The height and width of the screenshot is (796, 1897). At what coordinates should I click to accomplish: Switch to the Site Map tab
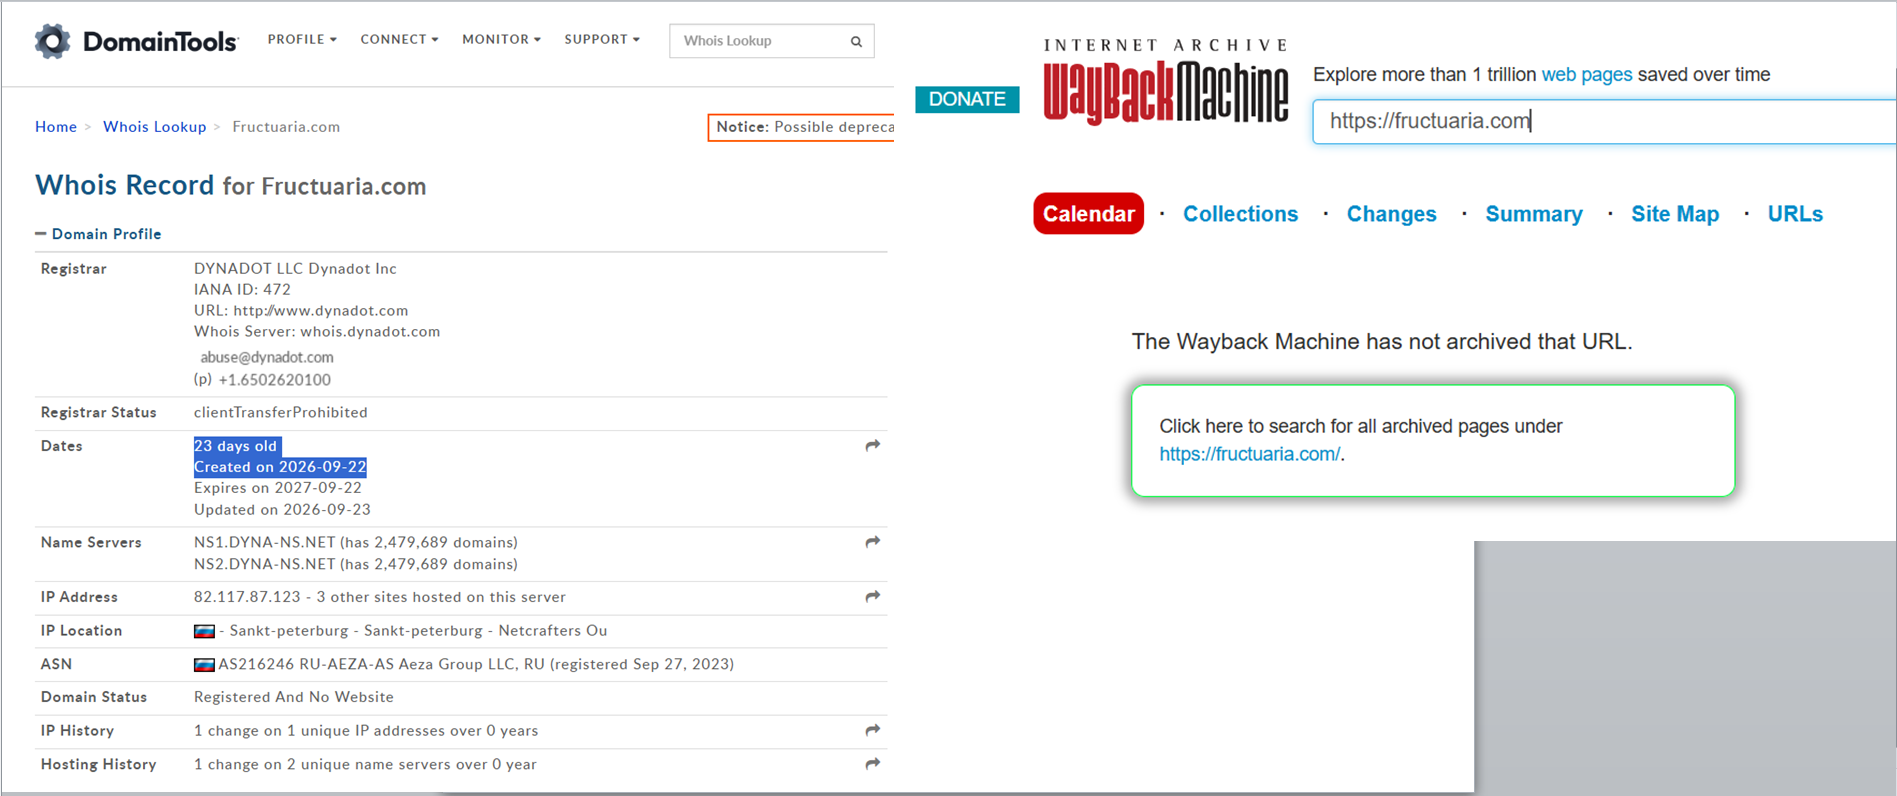tap(1675, 214)
